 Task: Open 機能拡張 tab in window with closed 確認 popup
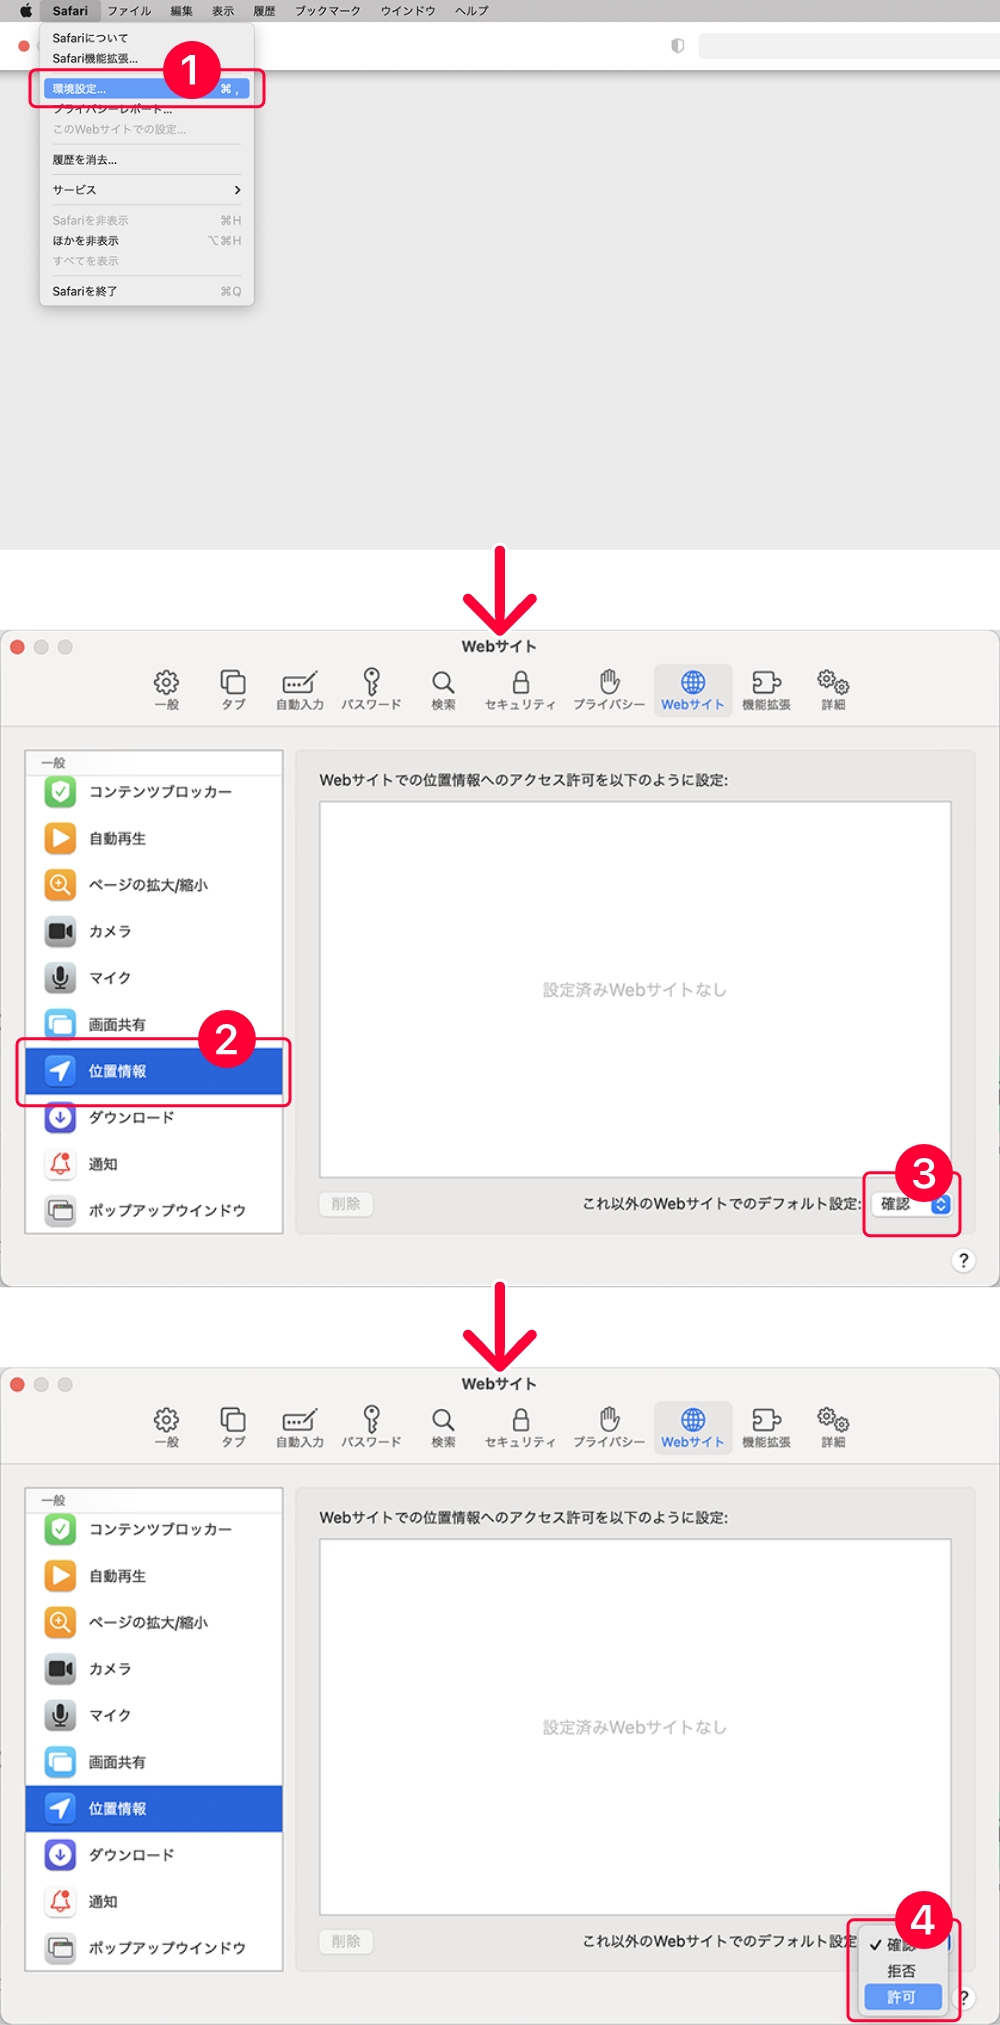(x=766, y=690)
